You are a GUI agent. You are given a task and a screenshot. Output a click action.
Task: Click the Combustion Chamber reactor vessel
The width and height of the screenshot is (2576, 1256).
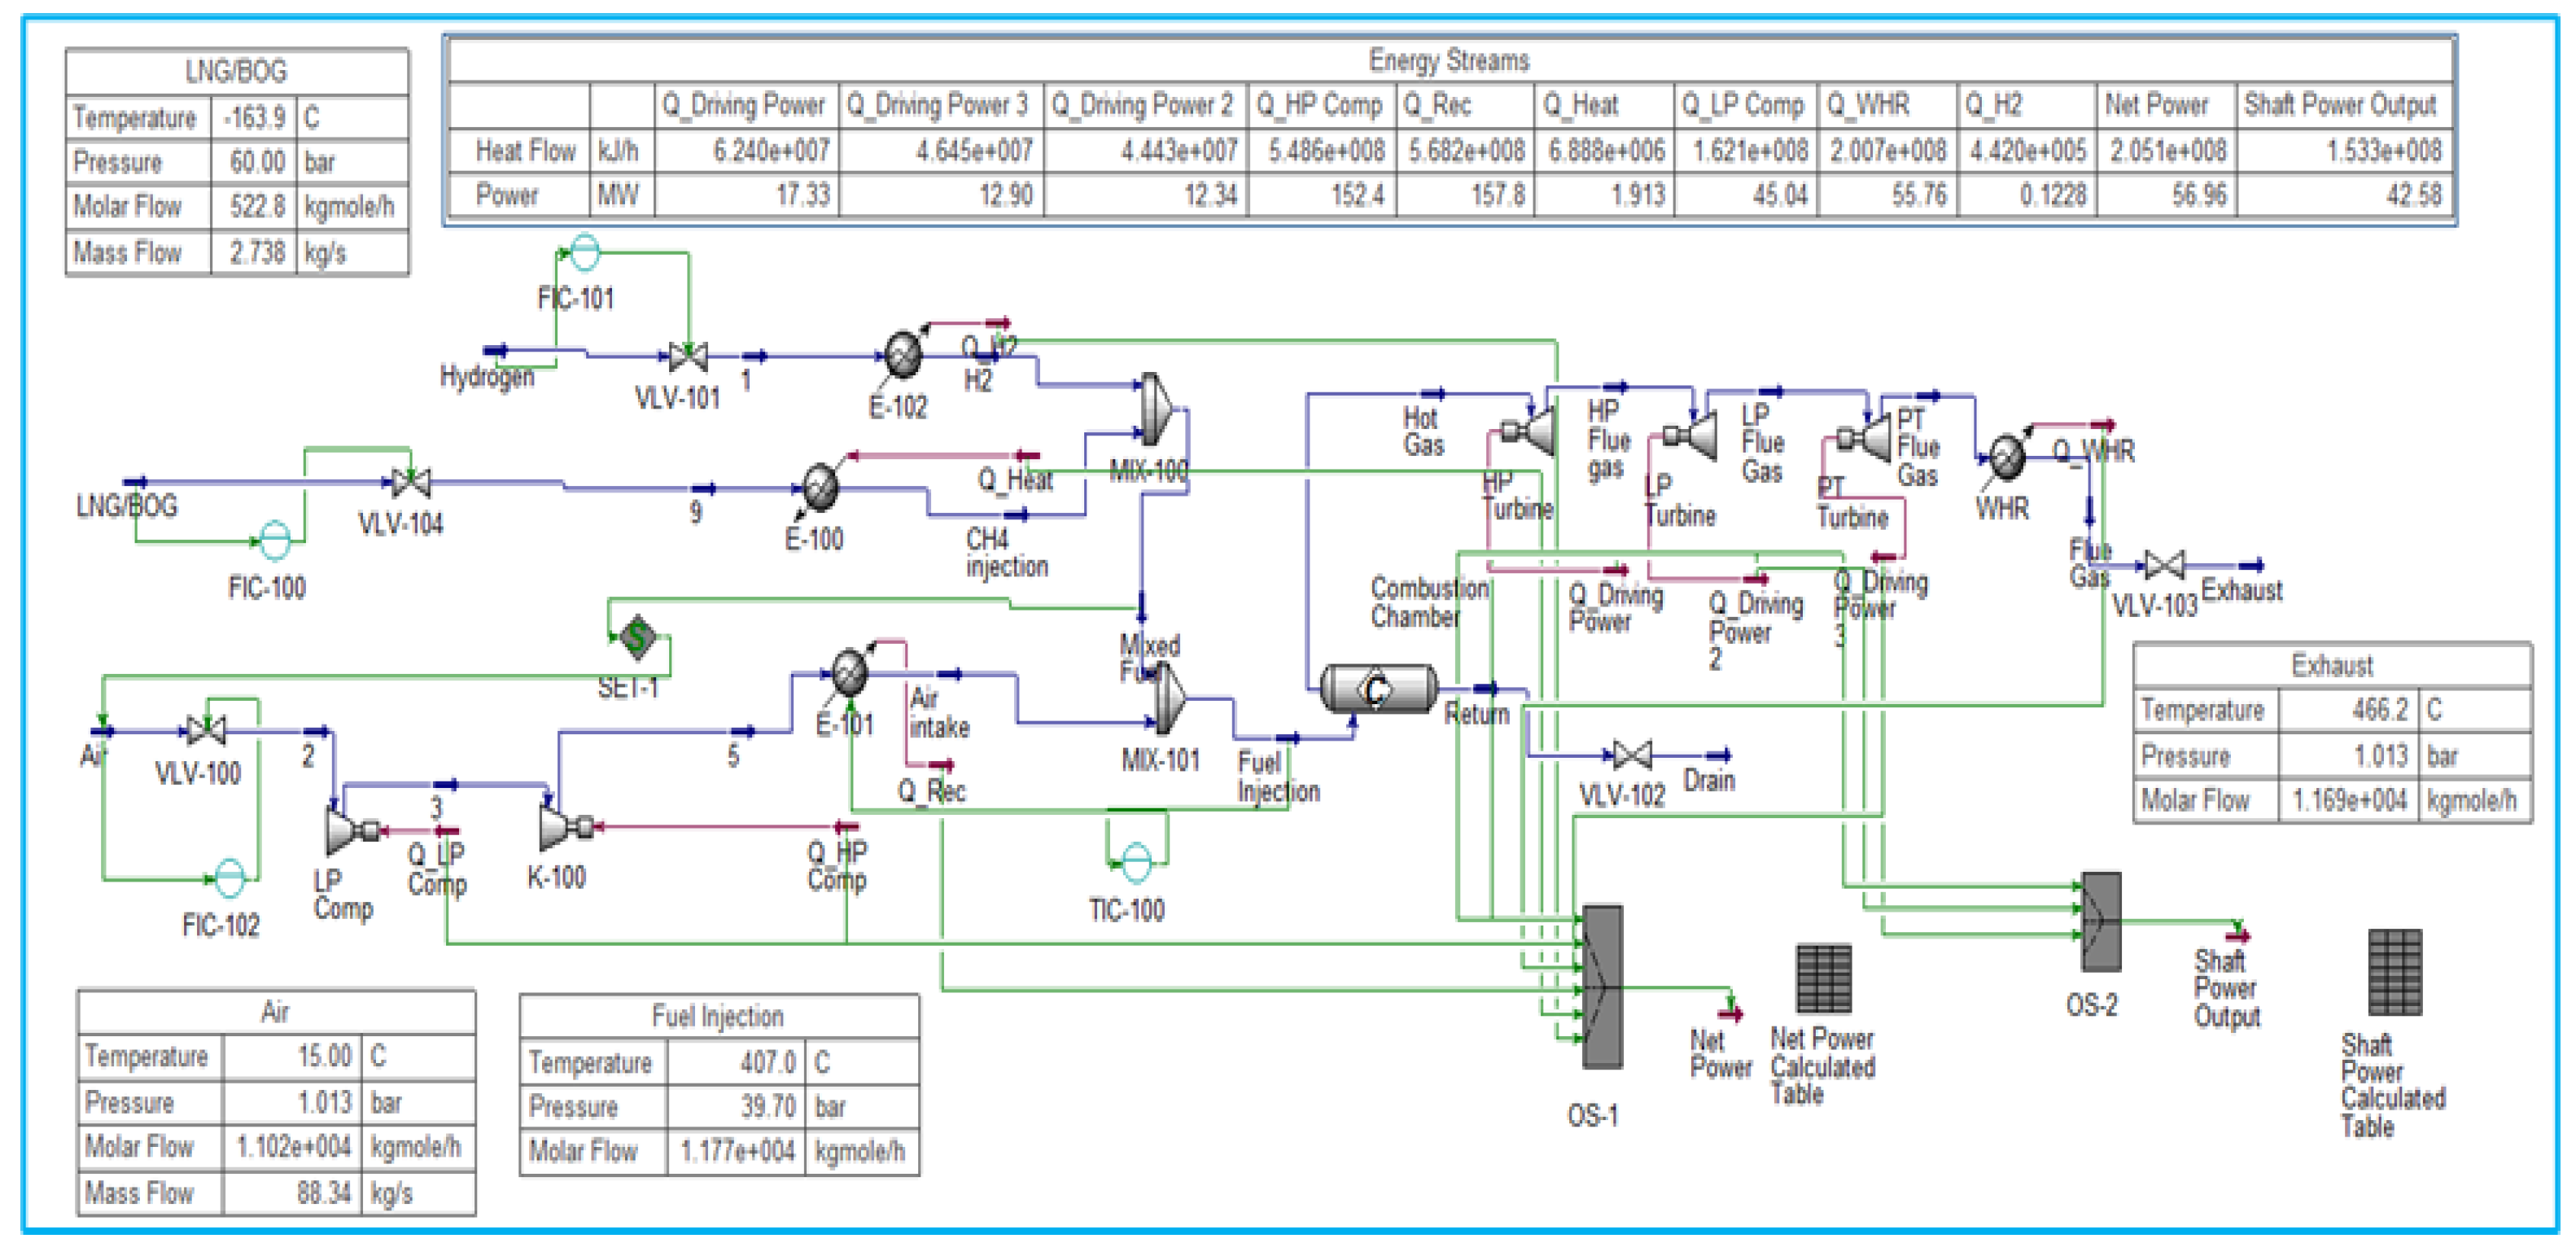pos(1378,689)
